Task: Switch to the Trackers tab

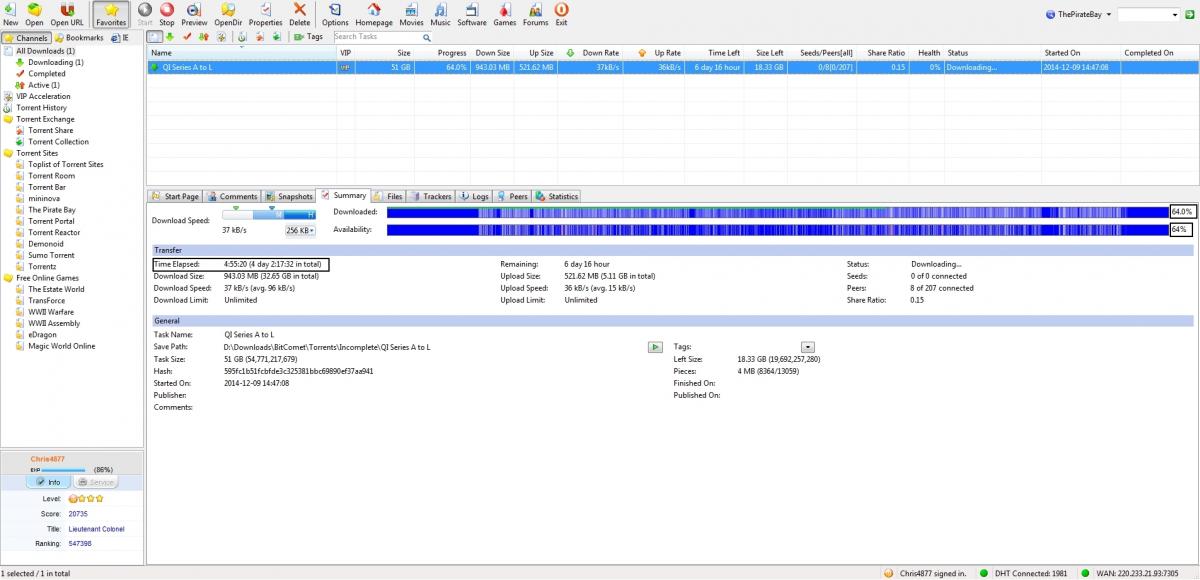Action: click(x=431, y=196)
